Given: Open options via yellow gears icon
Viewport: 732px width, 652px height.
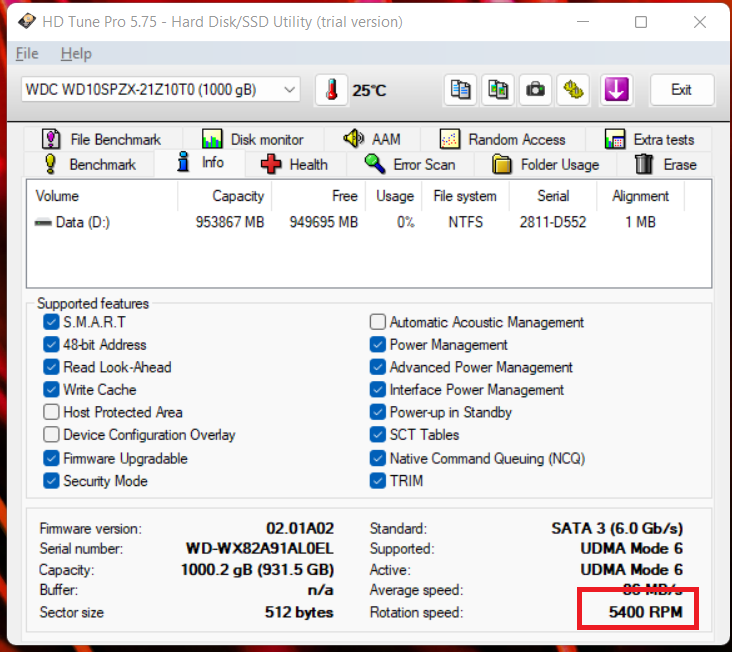Looking at the screenshot, I should click(x=573, y=90).
